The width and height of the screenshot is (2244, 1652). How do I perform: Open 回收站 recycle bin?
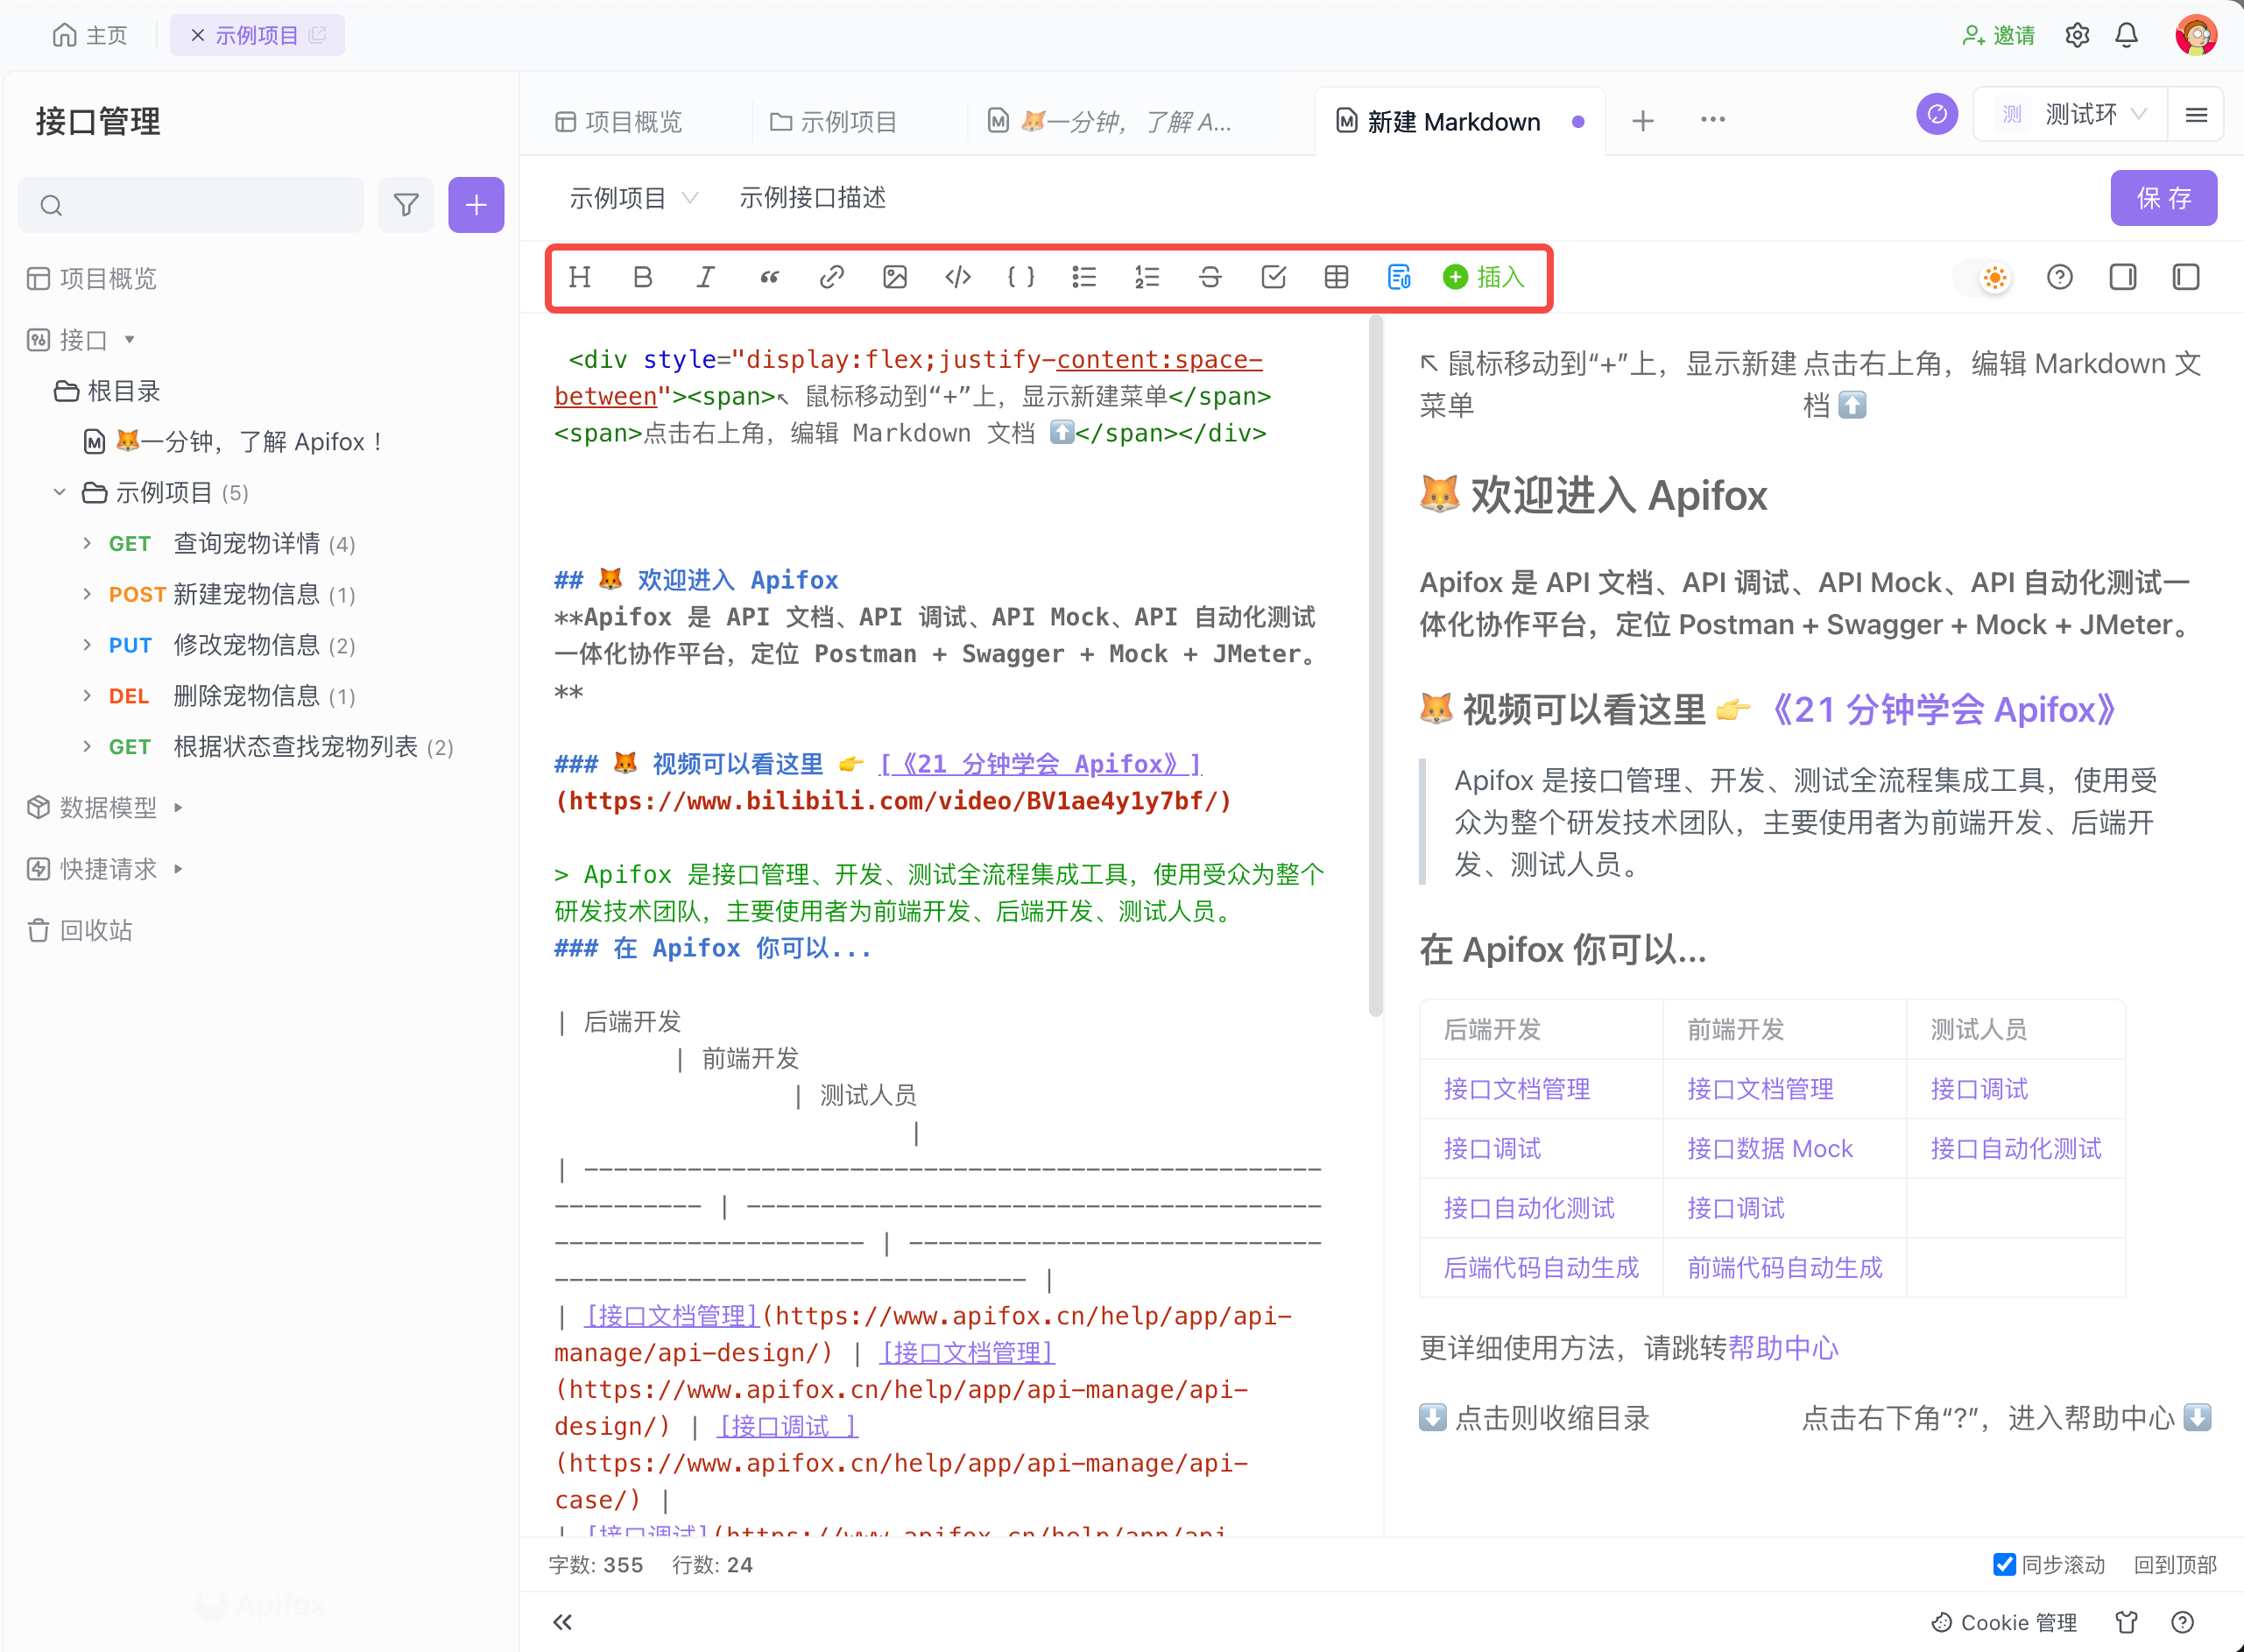pos(80,930)
